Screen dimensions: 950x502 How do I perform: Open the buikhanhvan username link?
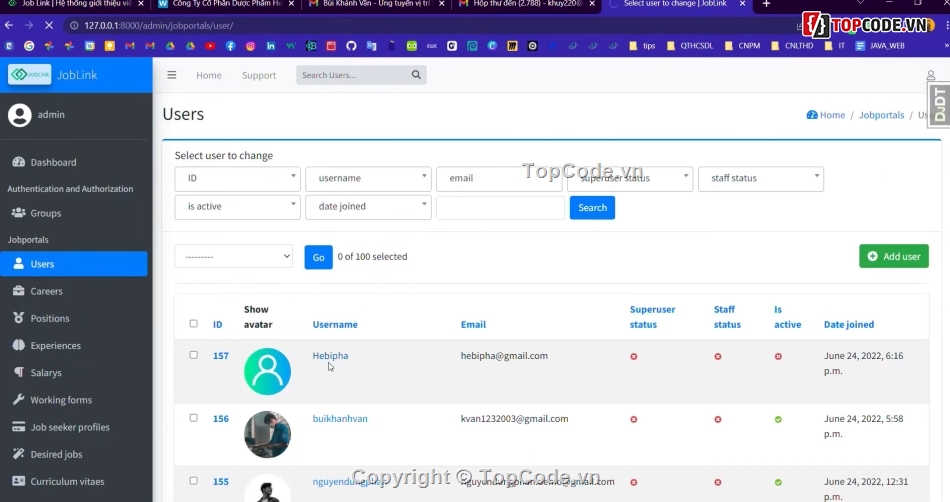tap(340, 418)
